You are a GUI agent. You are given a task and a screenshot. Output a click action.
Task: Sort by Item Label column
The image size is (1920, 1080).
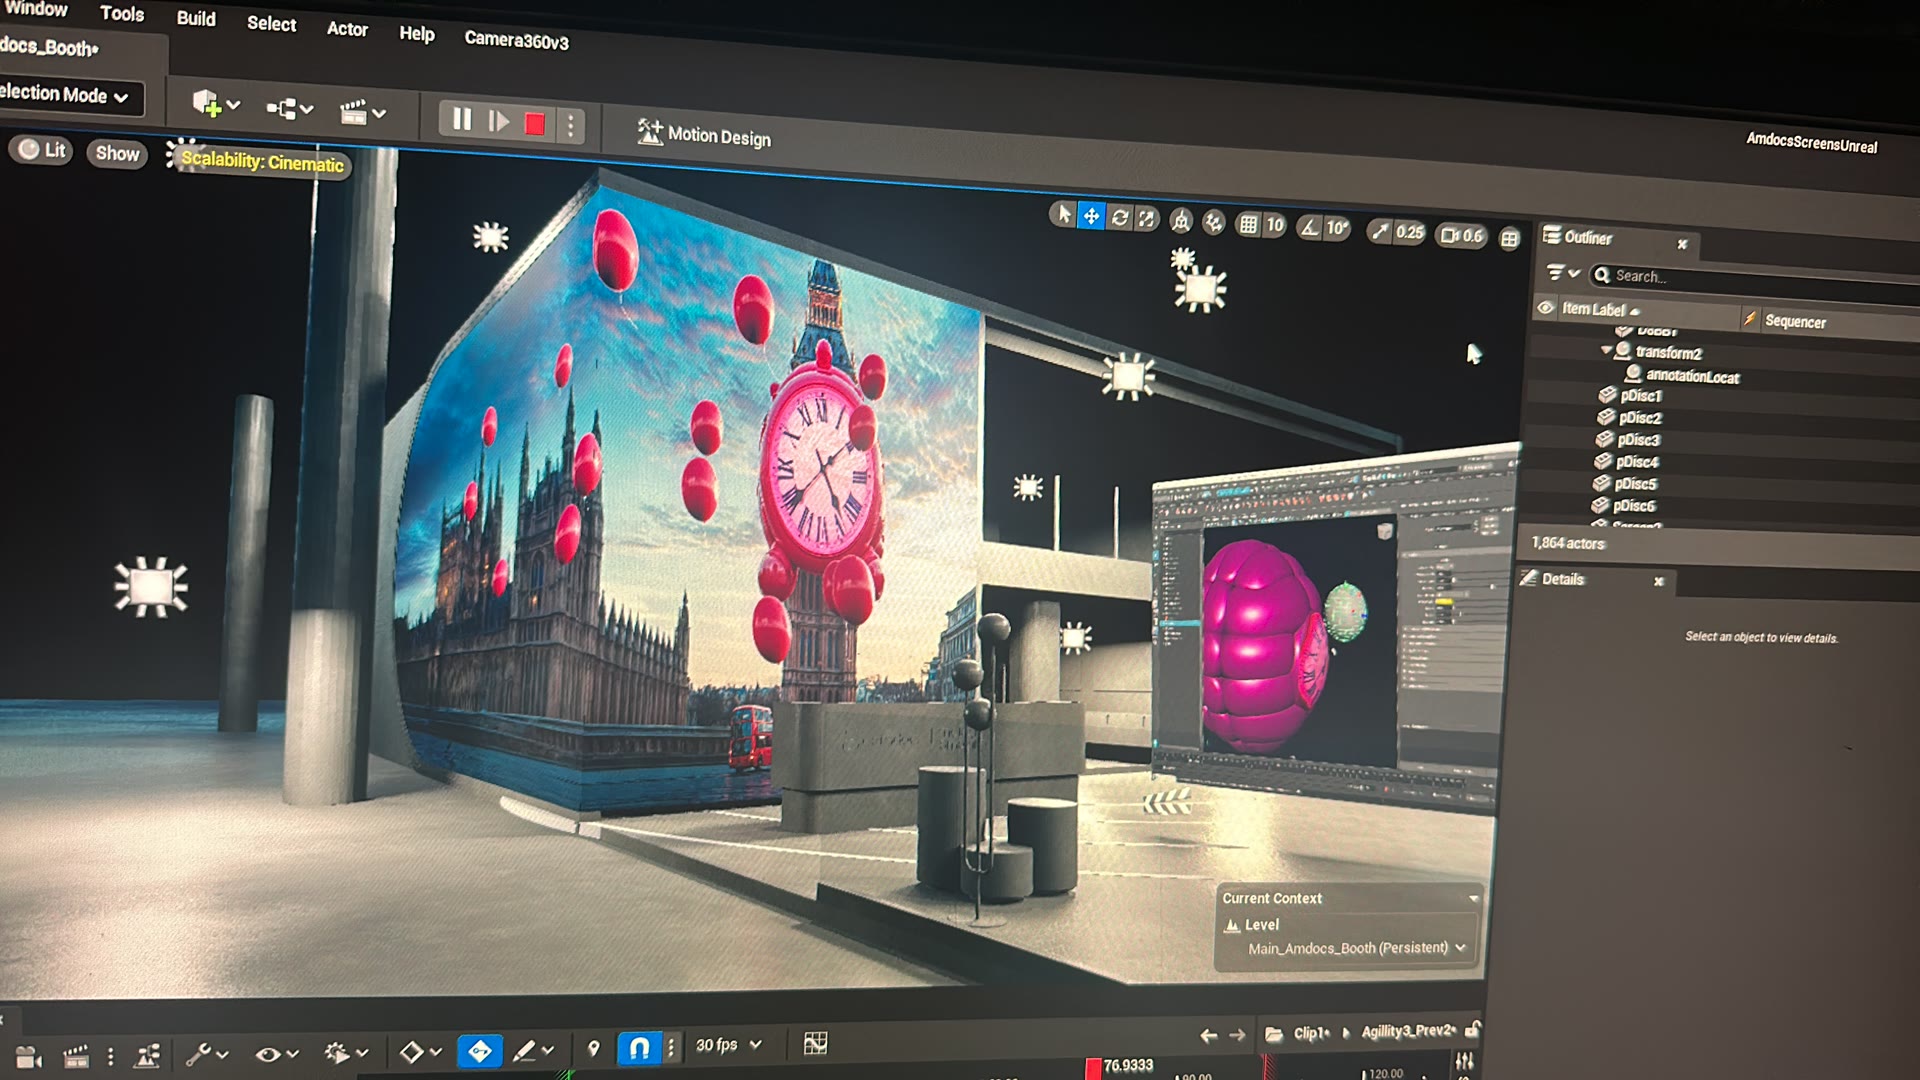[x=1600, y=309]
